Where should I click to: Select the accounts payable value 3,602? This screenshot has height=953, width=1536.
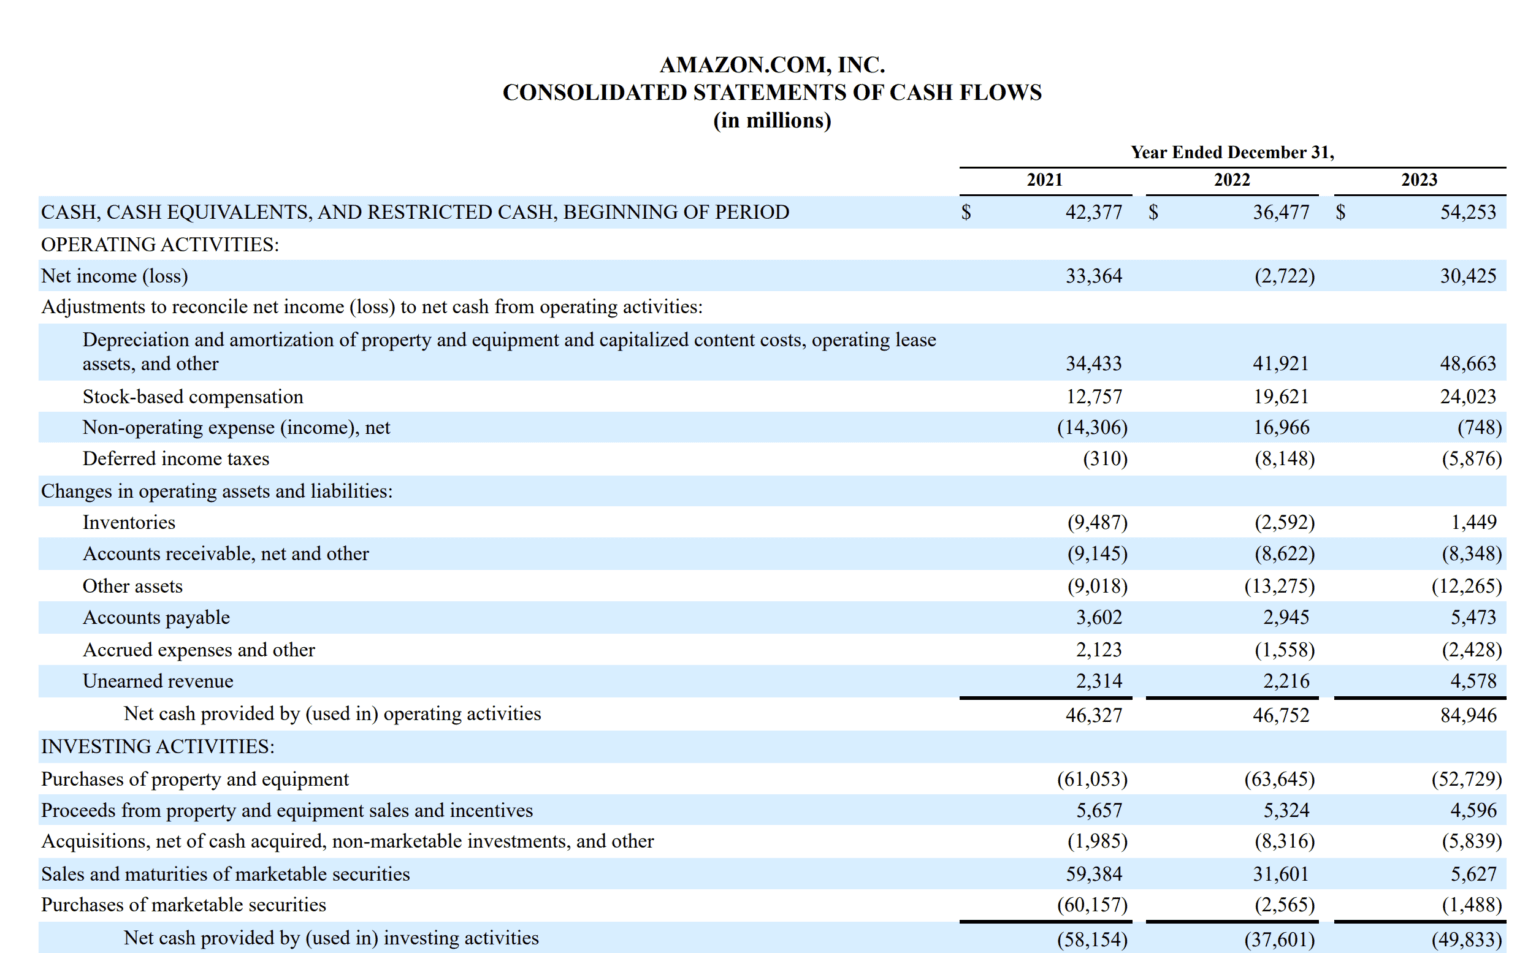(1099, 617)
